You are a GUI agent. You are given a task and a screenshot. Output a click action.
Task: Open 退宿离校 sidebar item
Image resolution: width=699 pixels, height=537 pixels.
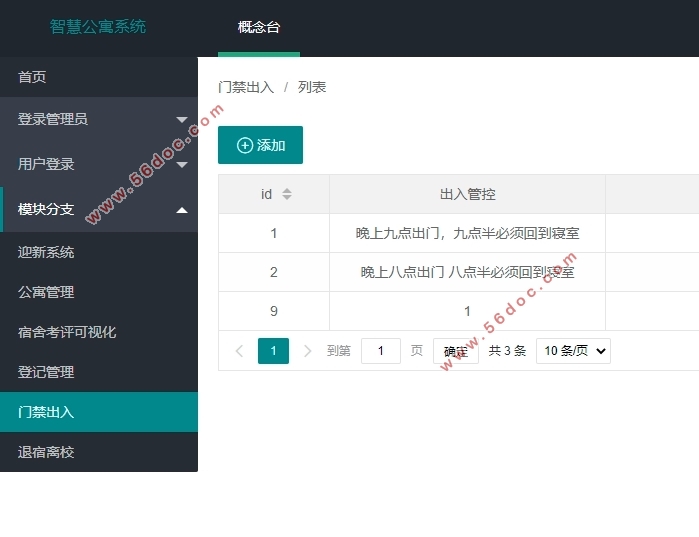[46, 452]
